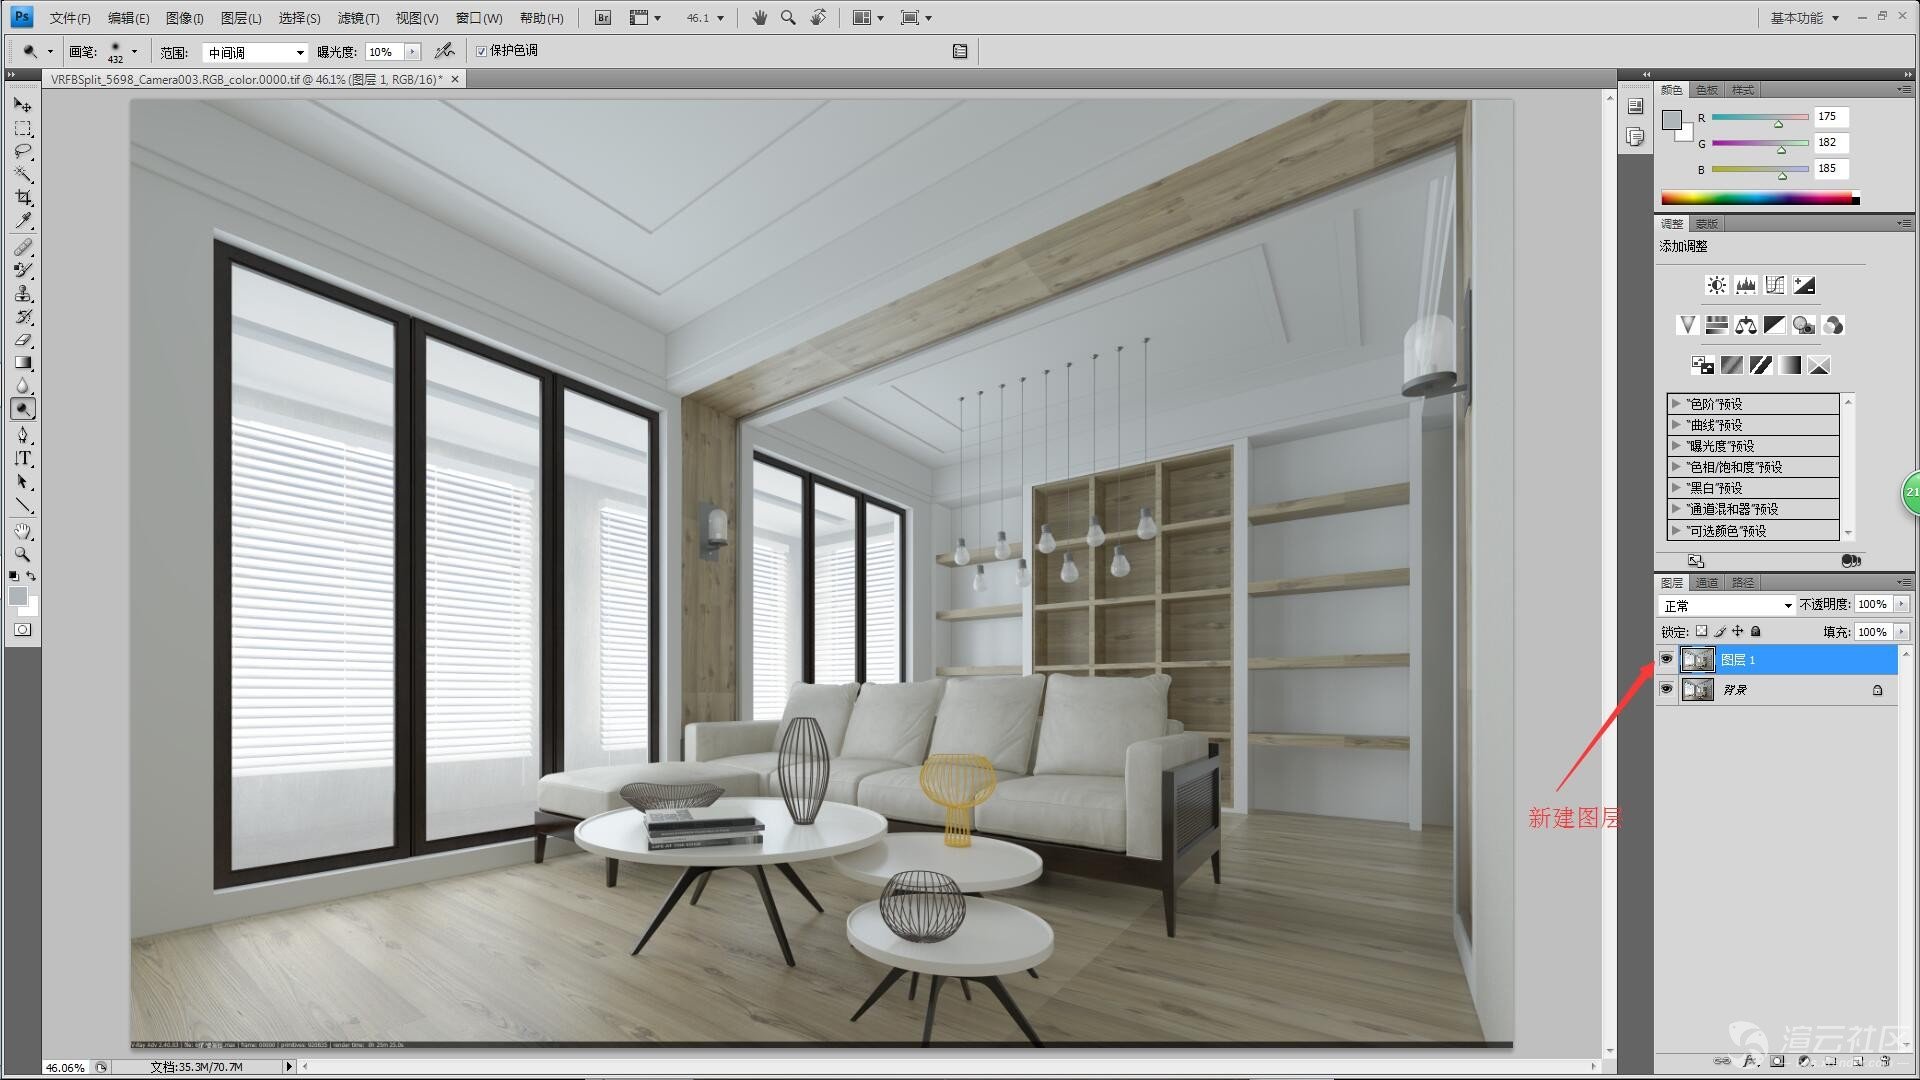Switch to the 通道 tab

[1707, 583]
